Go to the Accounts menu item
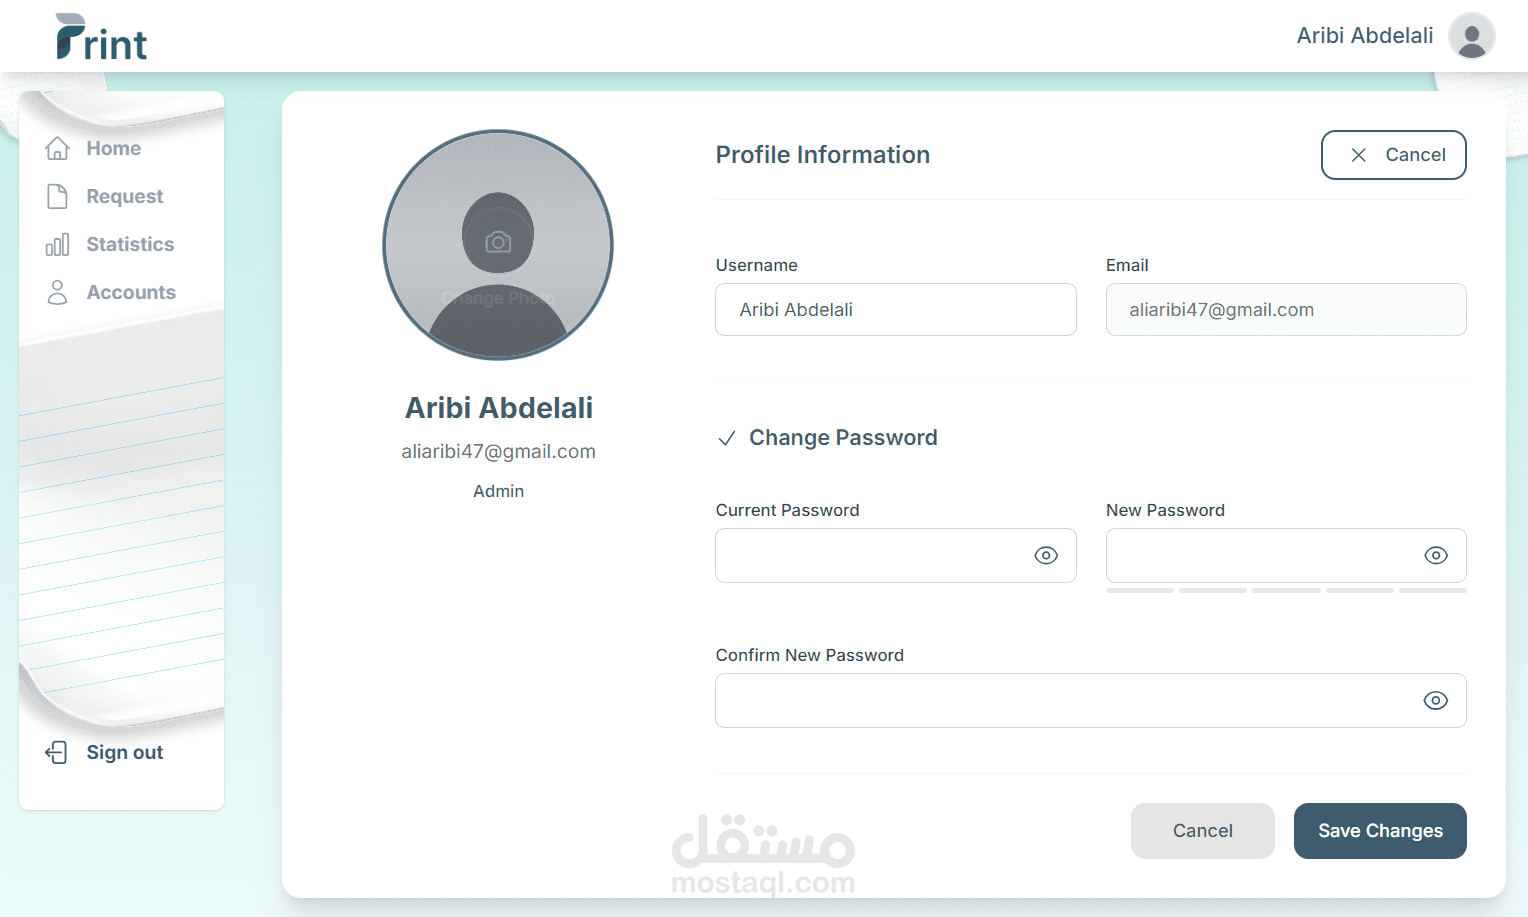1528x917 pixels. point(131,292)
